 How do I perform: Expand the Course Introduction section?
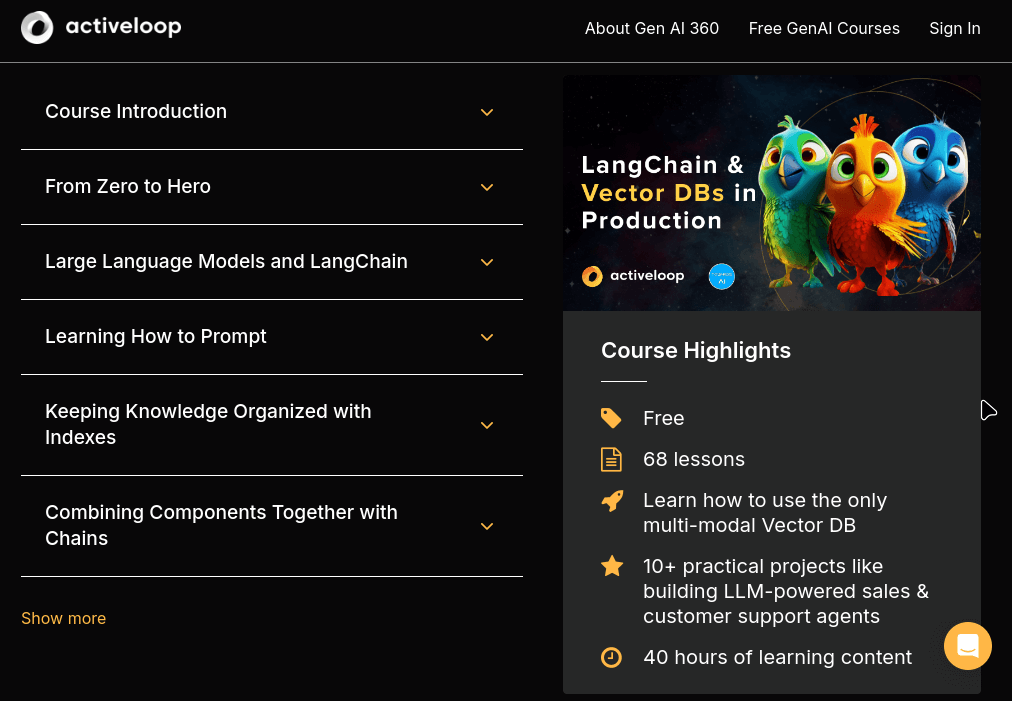tap(487, 112)
